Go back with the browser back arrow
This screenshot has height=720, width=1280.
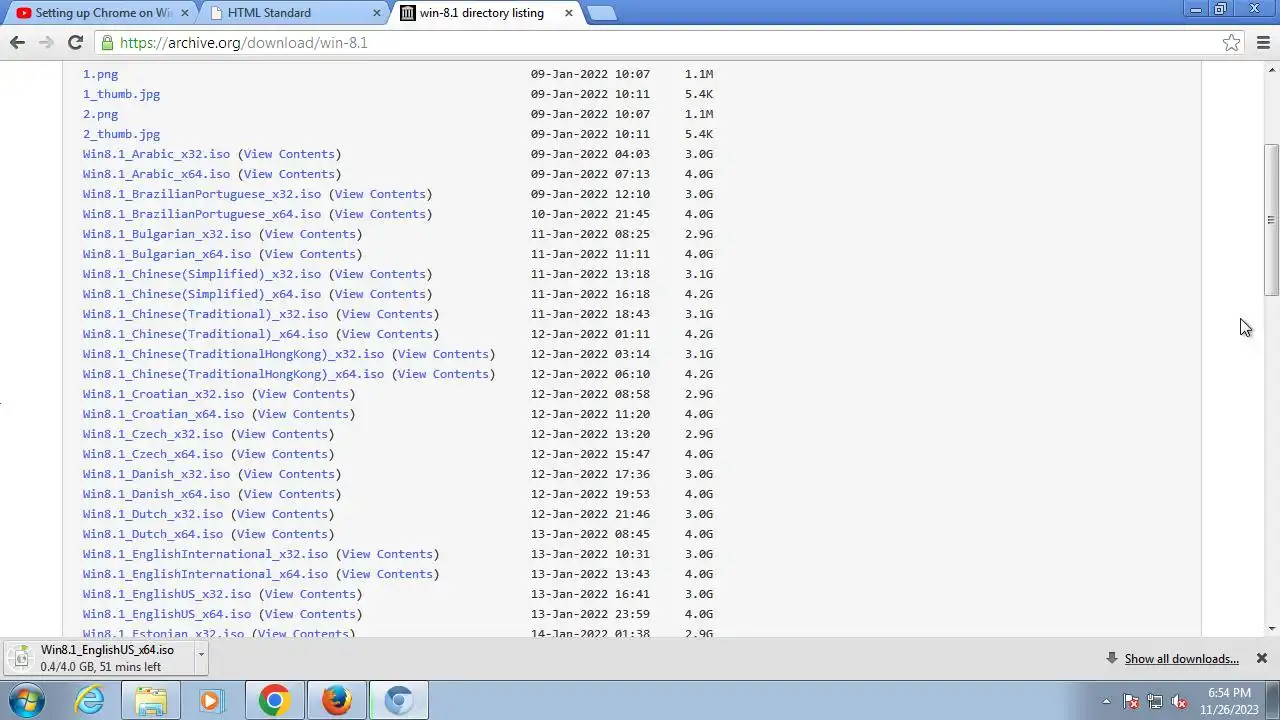(17, 42)
